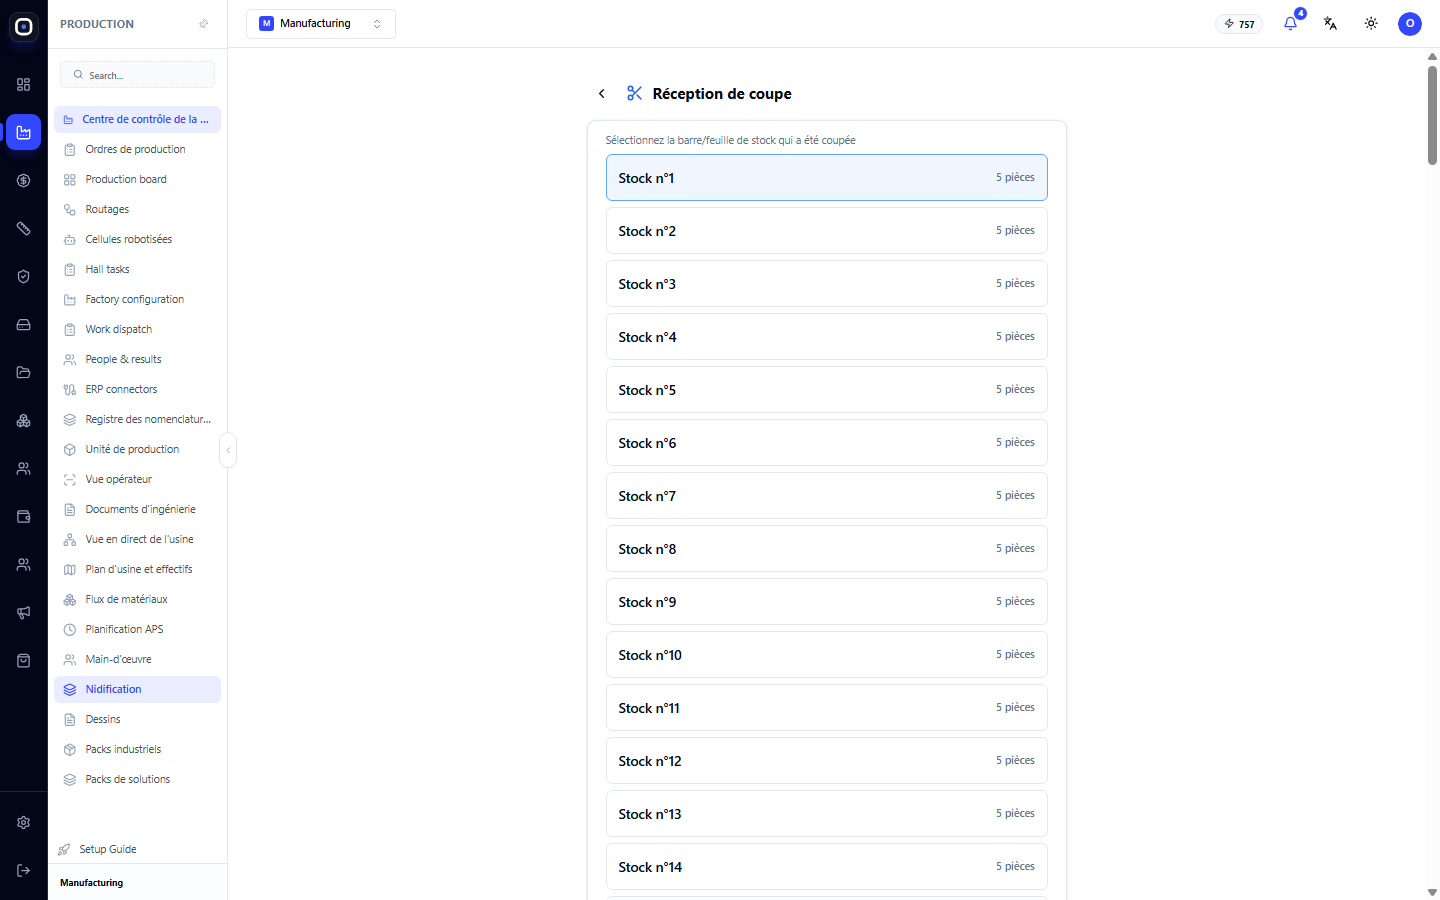Click the logout icon at rail bottom

tap(24, 870)
